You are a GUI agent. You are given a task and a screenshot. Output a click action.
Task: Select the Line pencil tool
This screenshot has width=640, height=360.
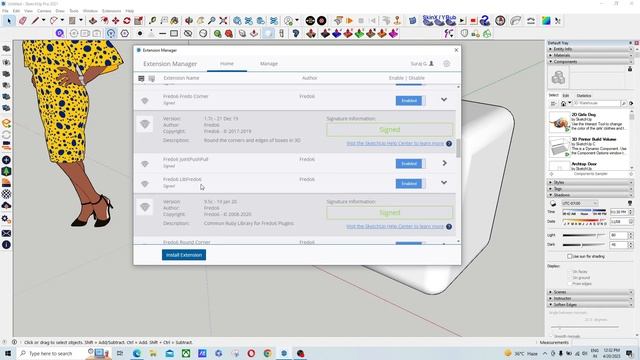tap(36, 20)
